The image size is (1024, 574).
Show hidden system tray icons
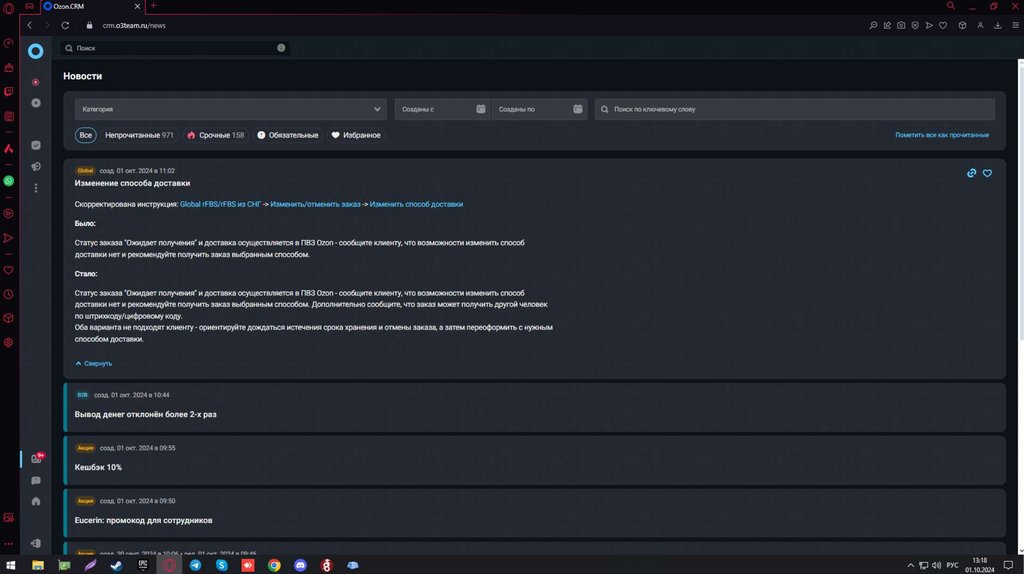[910, 565]
